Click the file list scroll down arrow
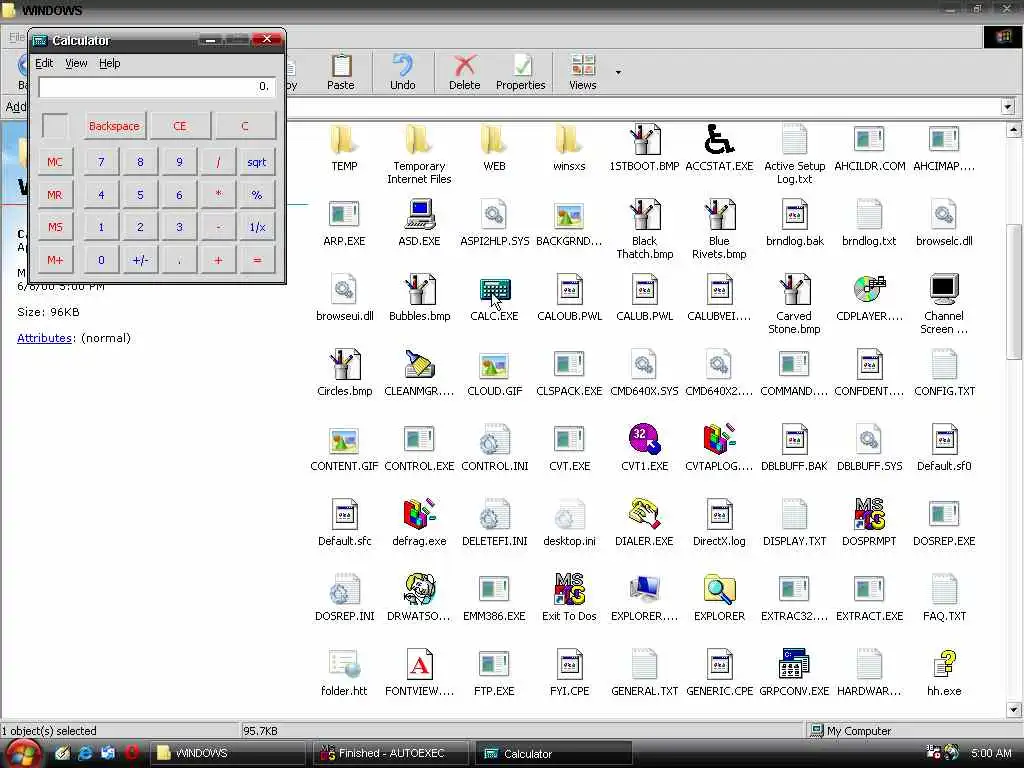1024x768 pixels. pyautogui.click(x=1014, y=709)
